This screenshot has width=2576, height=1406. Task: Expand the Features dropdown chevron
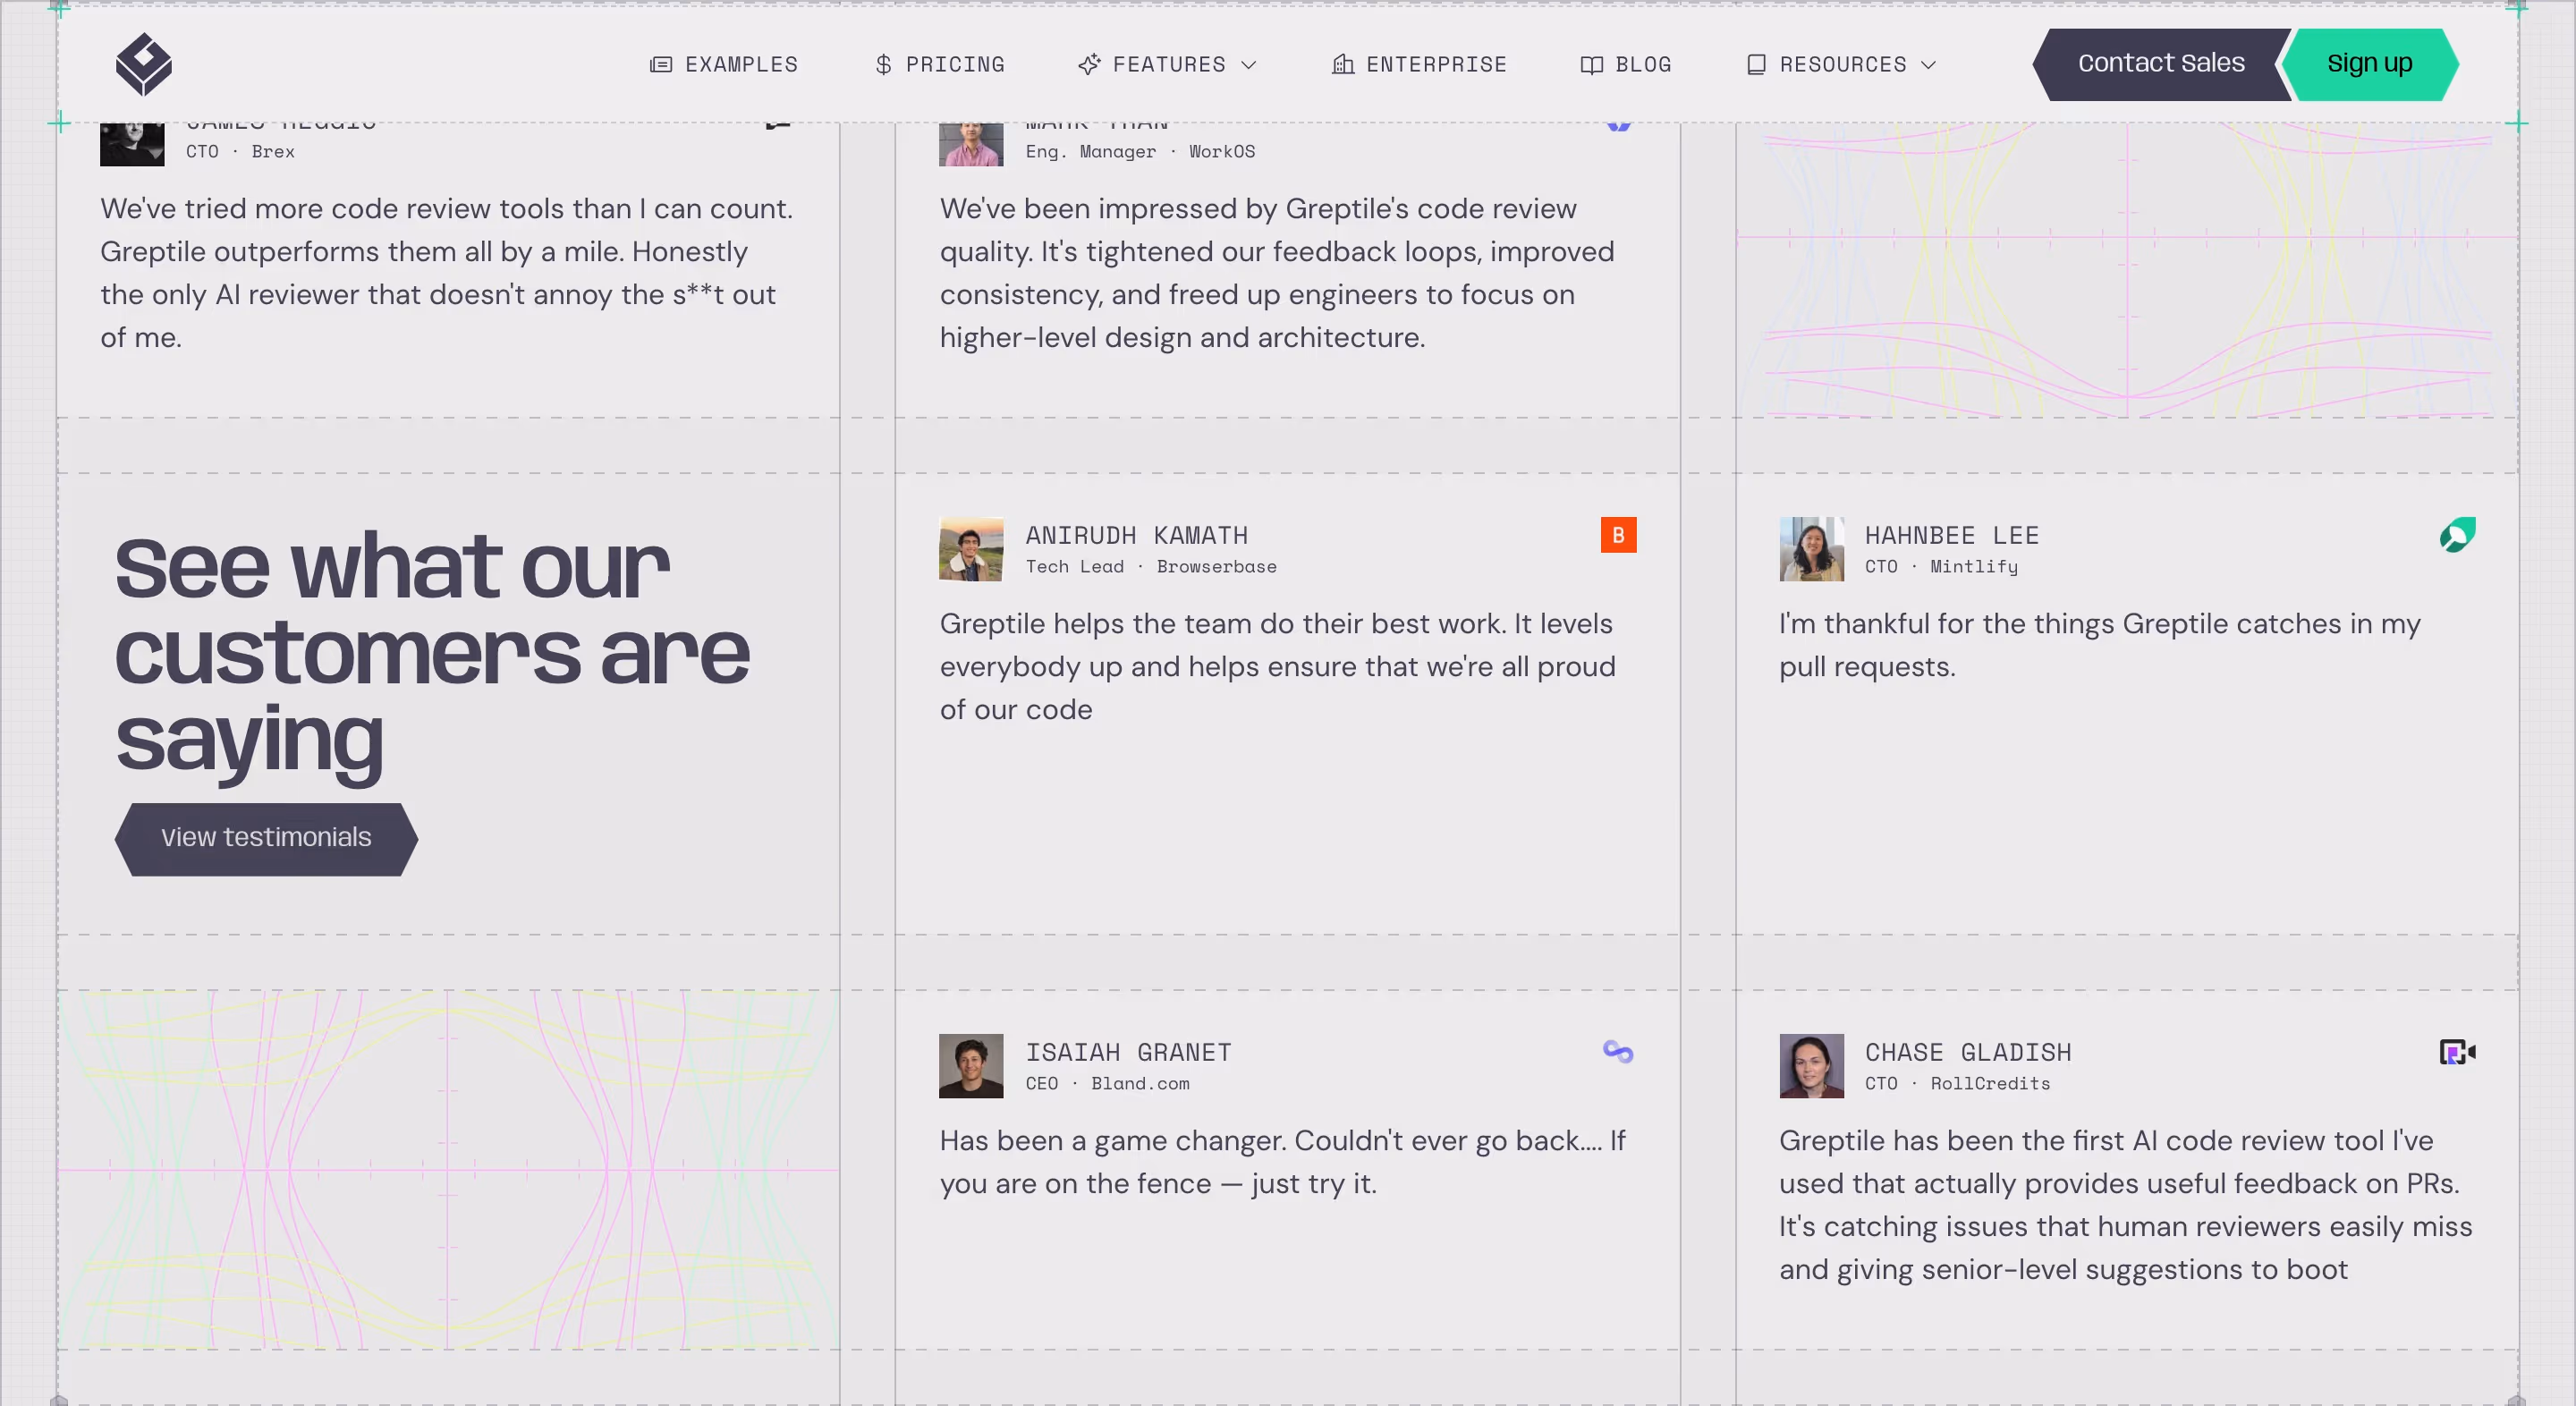[x=1248, y=65]
